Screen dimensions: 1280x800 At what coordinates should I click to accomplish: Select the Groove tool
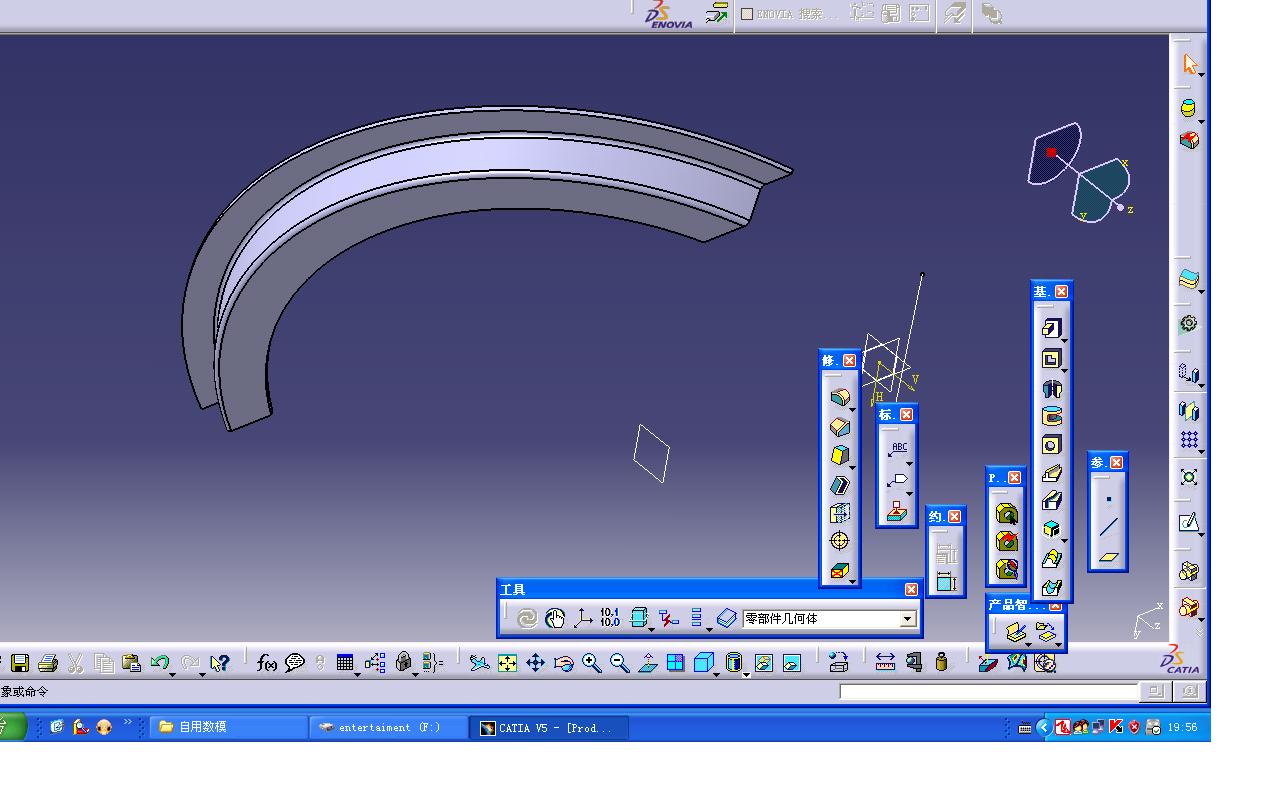(x=1051, y=417)
